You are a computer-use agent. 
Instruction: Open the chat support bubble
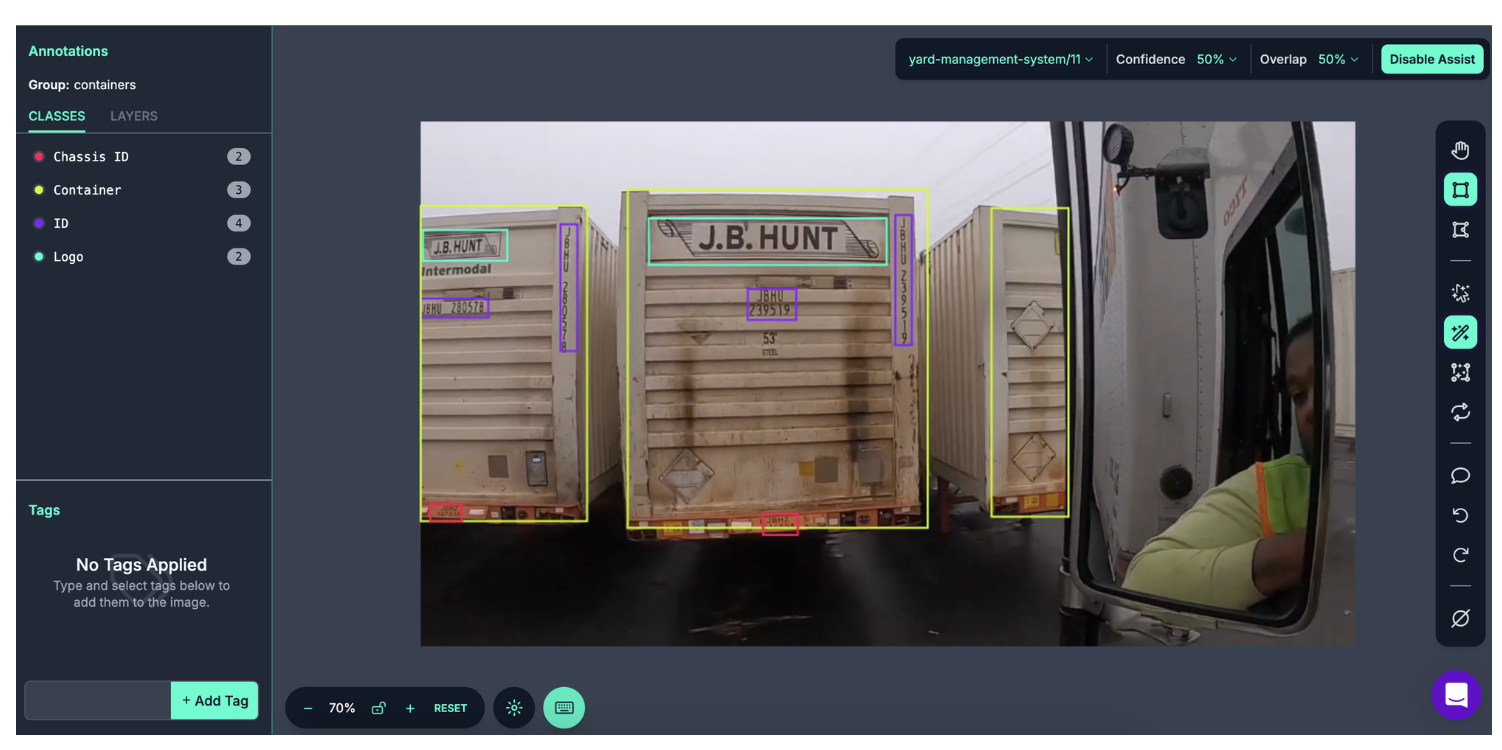(1456, 695)
